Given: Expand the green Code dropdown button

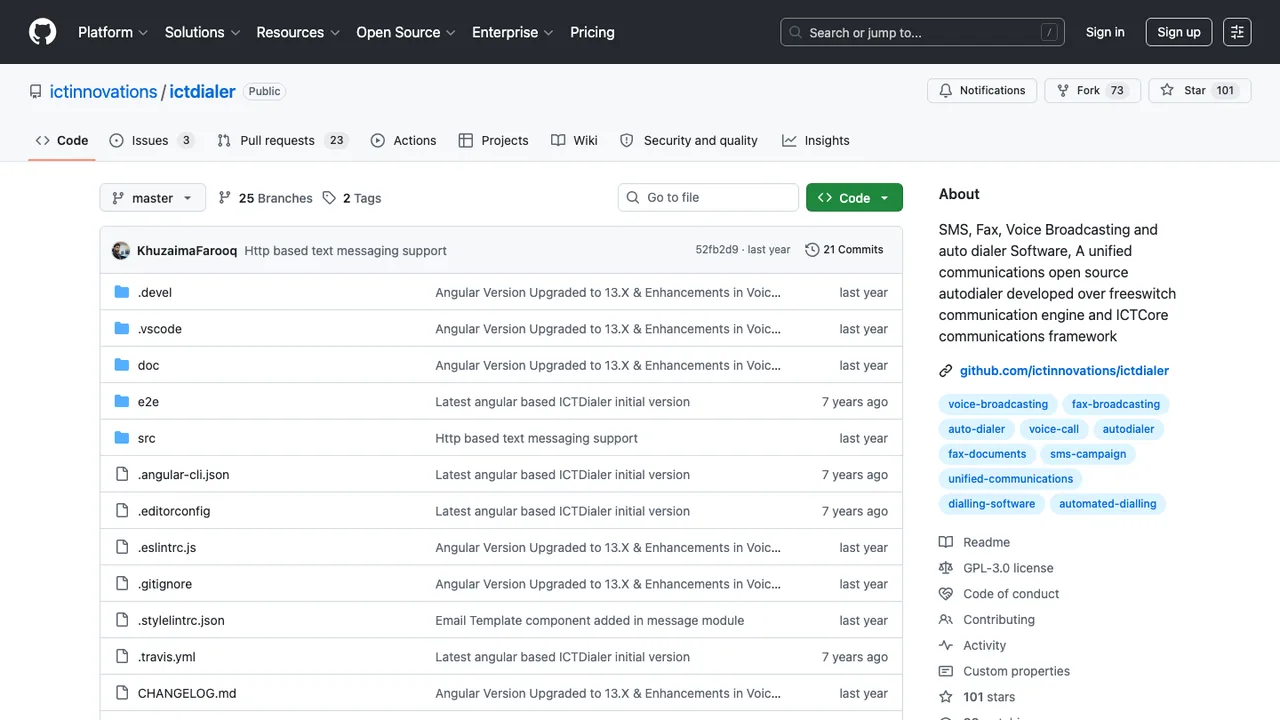Looking at the screenshot, I should click(x=854, y=198).
